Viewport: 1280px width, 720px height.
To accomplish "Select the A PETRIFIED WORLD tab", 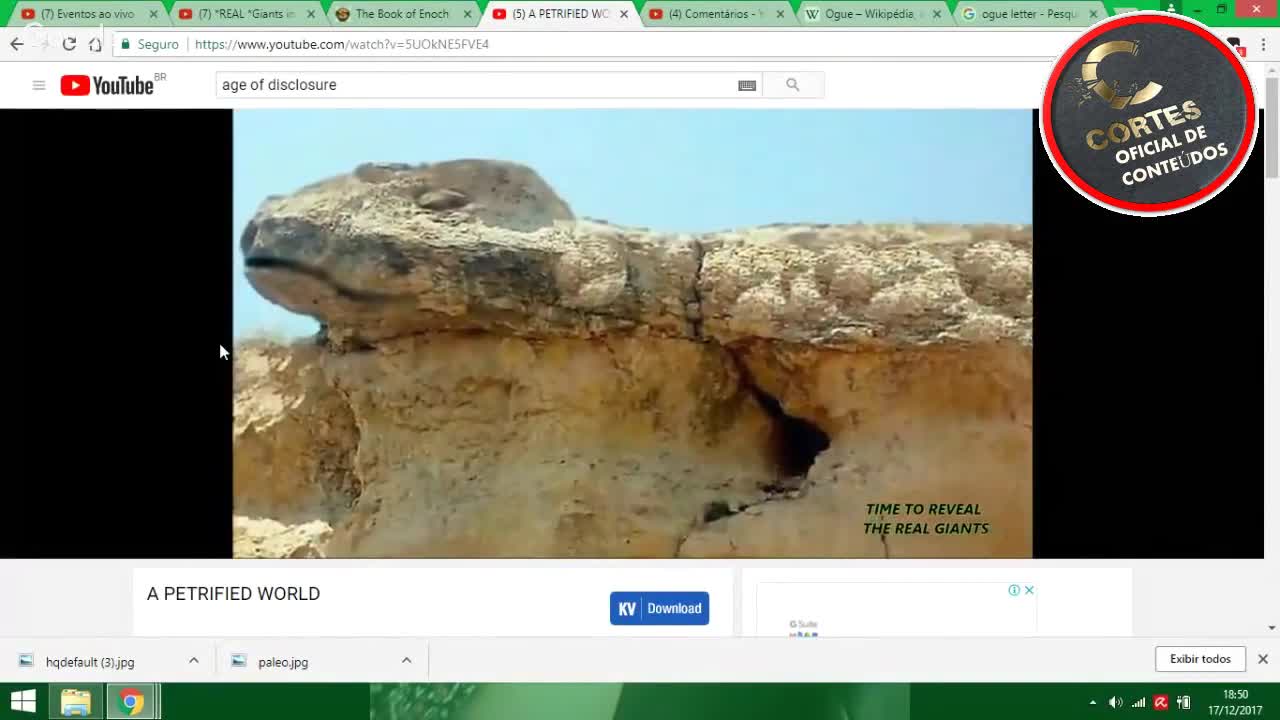I will tap(557, 14).
